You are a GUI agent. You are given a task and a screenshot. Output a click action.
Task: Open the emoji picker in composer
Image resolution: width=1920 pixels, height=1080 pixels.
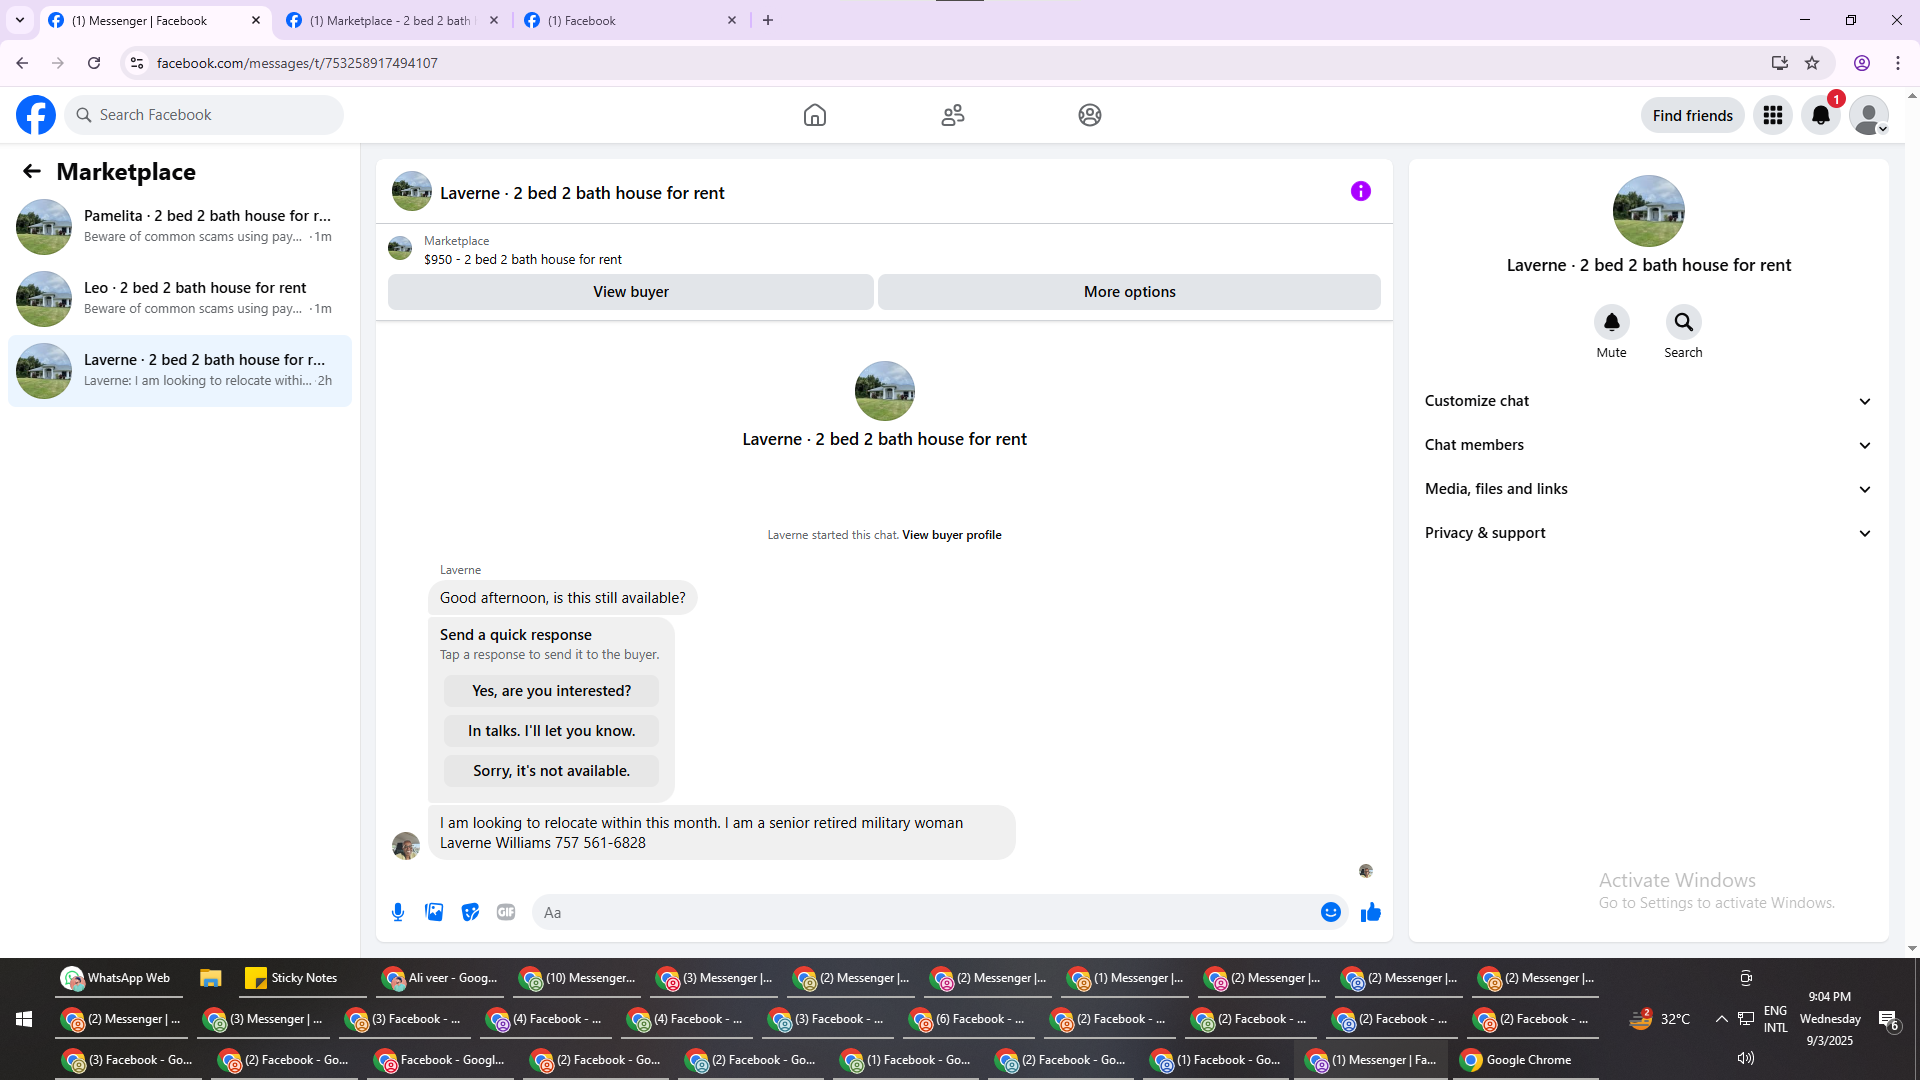(x=1331, y=912)
